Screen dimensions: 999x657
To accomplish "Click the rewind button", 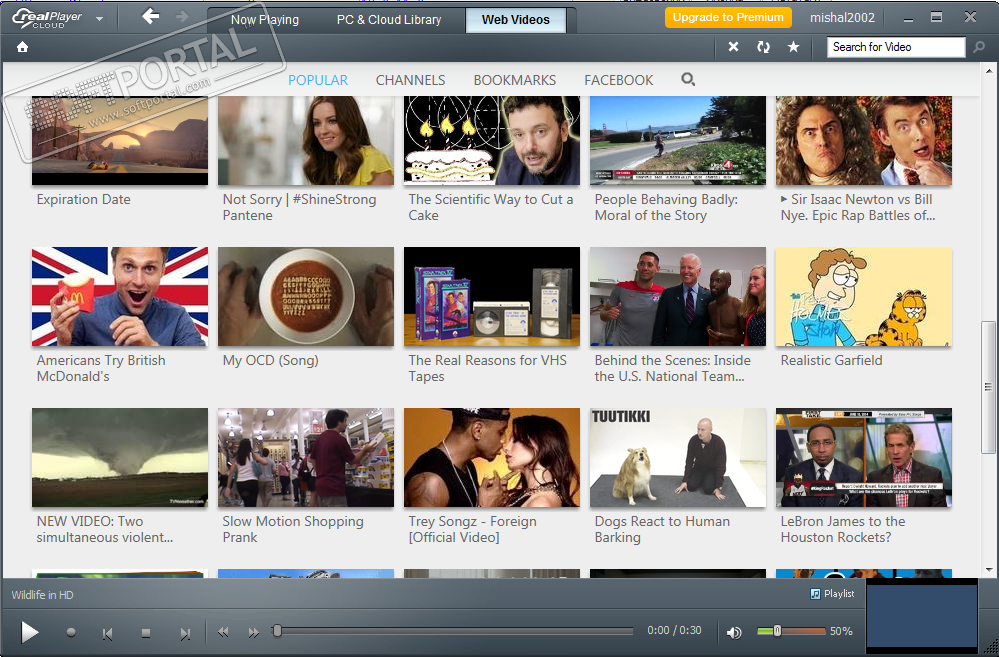I will coord(223,632).
